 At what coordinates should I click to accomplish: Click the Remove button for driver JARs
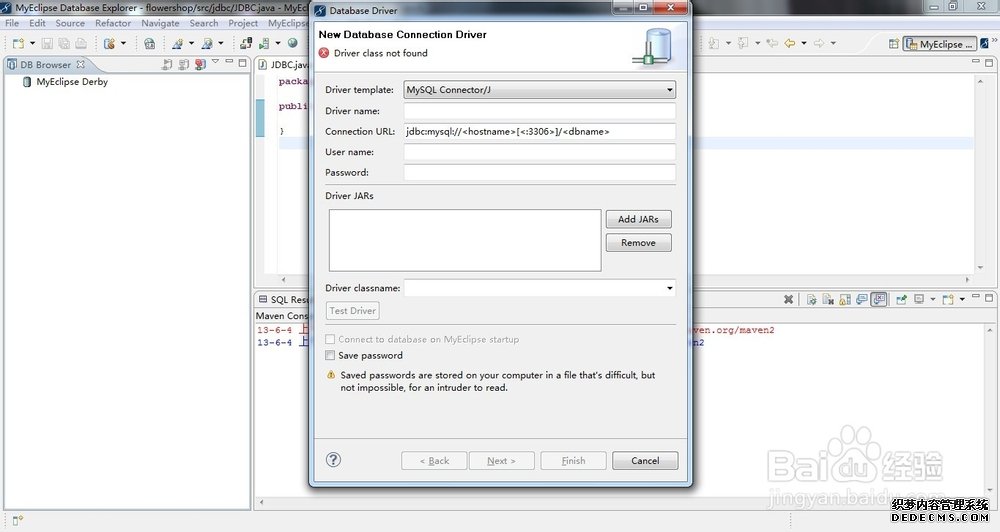pos(638,243)
